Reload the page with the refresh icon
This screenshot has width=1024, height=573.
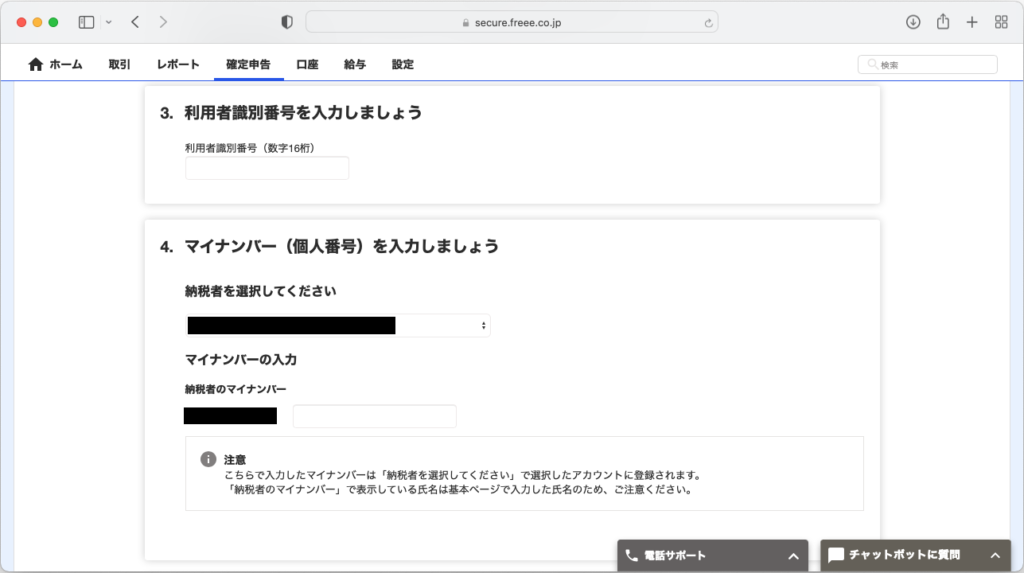pos(709,23)
